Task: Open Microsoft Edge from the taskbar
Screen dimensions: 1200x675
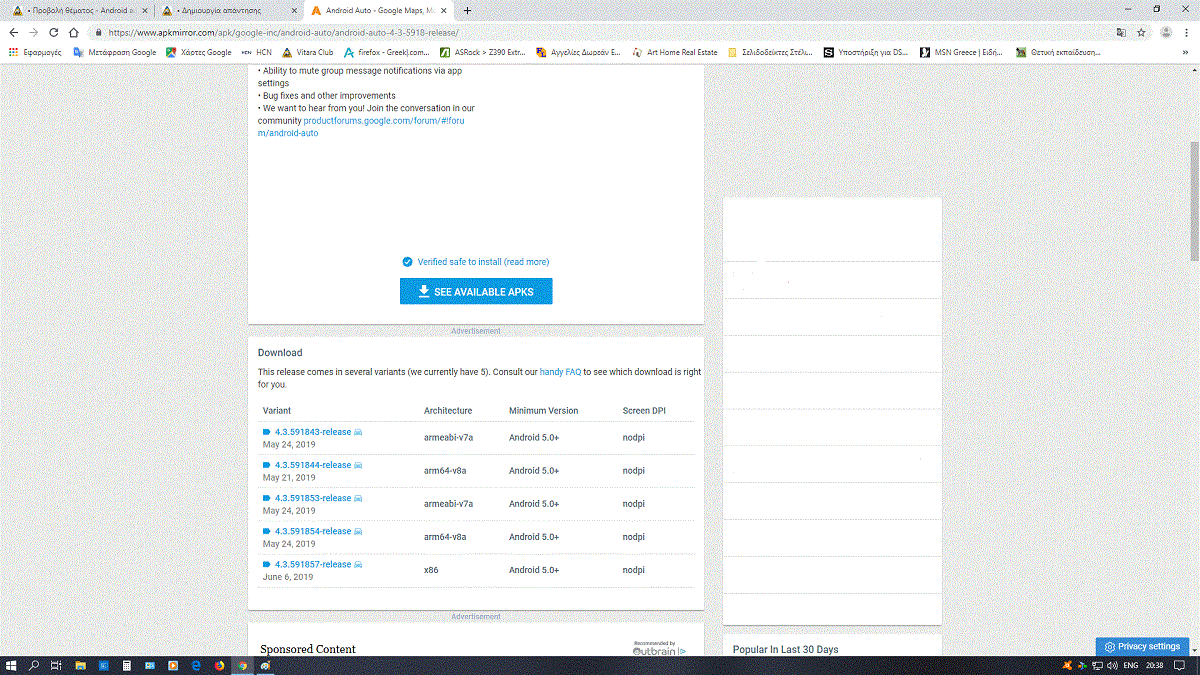Action: pyautogui.click(x=196, y=665)
